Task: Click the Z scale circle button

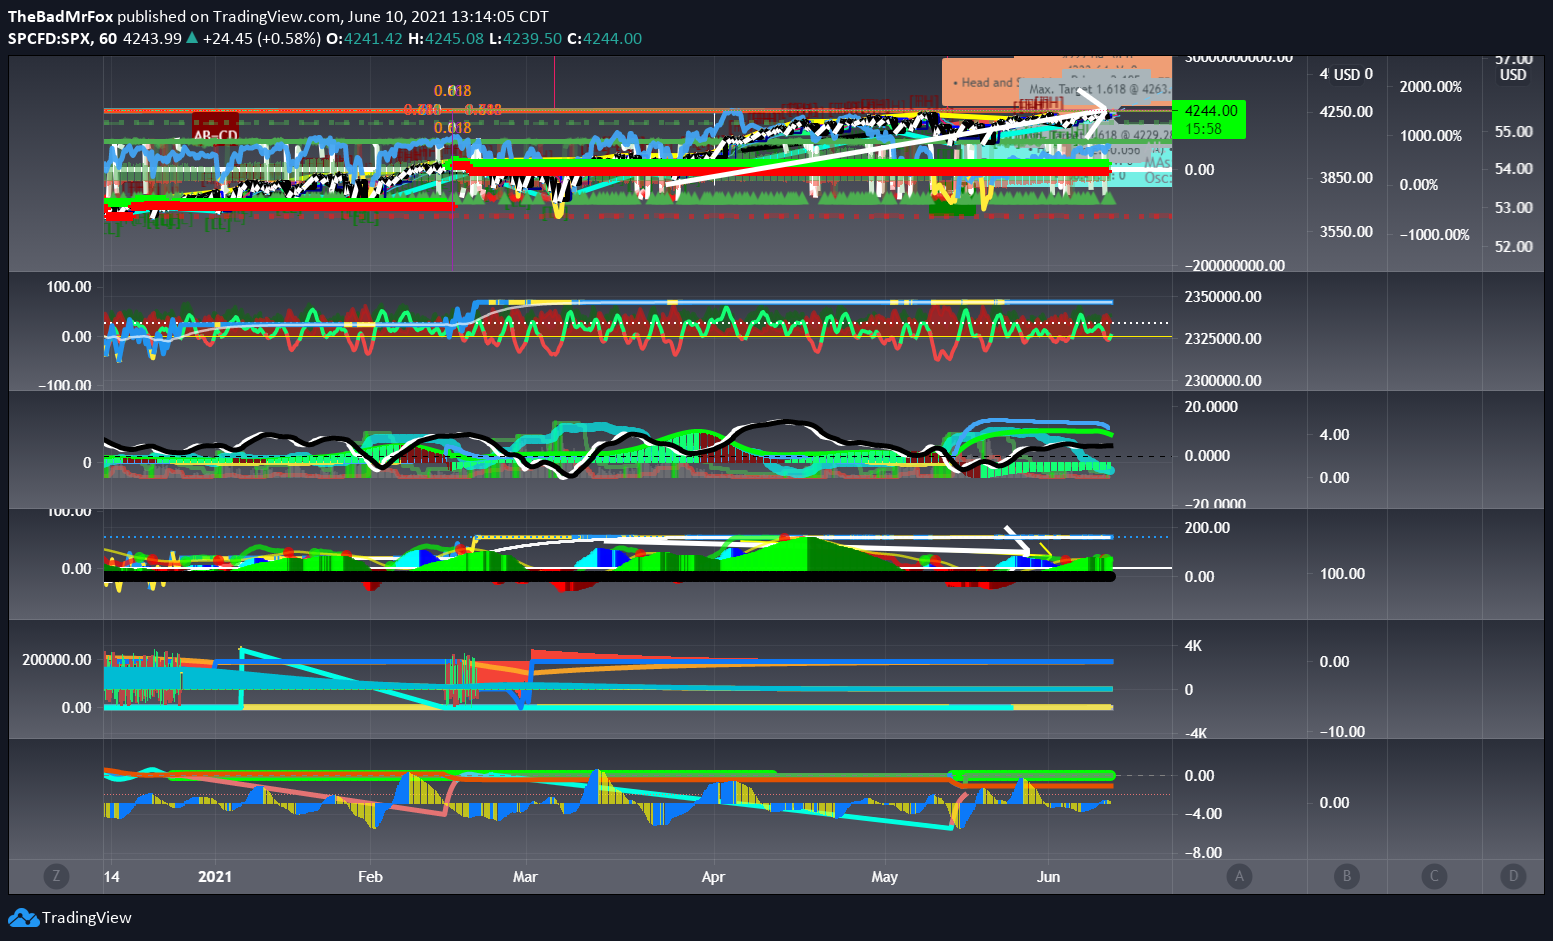Action: tap(56, 876)
